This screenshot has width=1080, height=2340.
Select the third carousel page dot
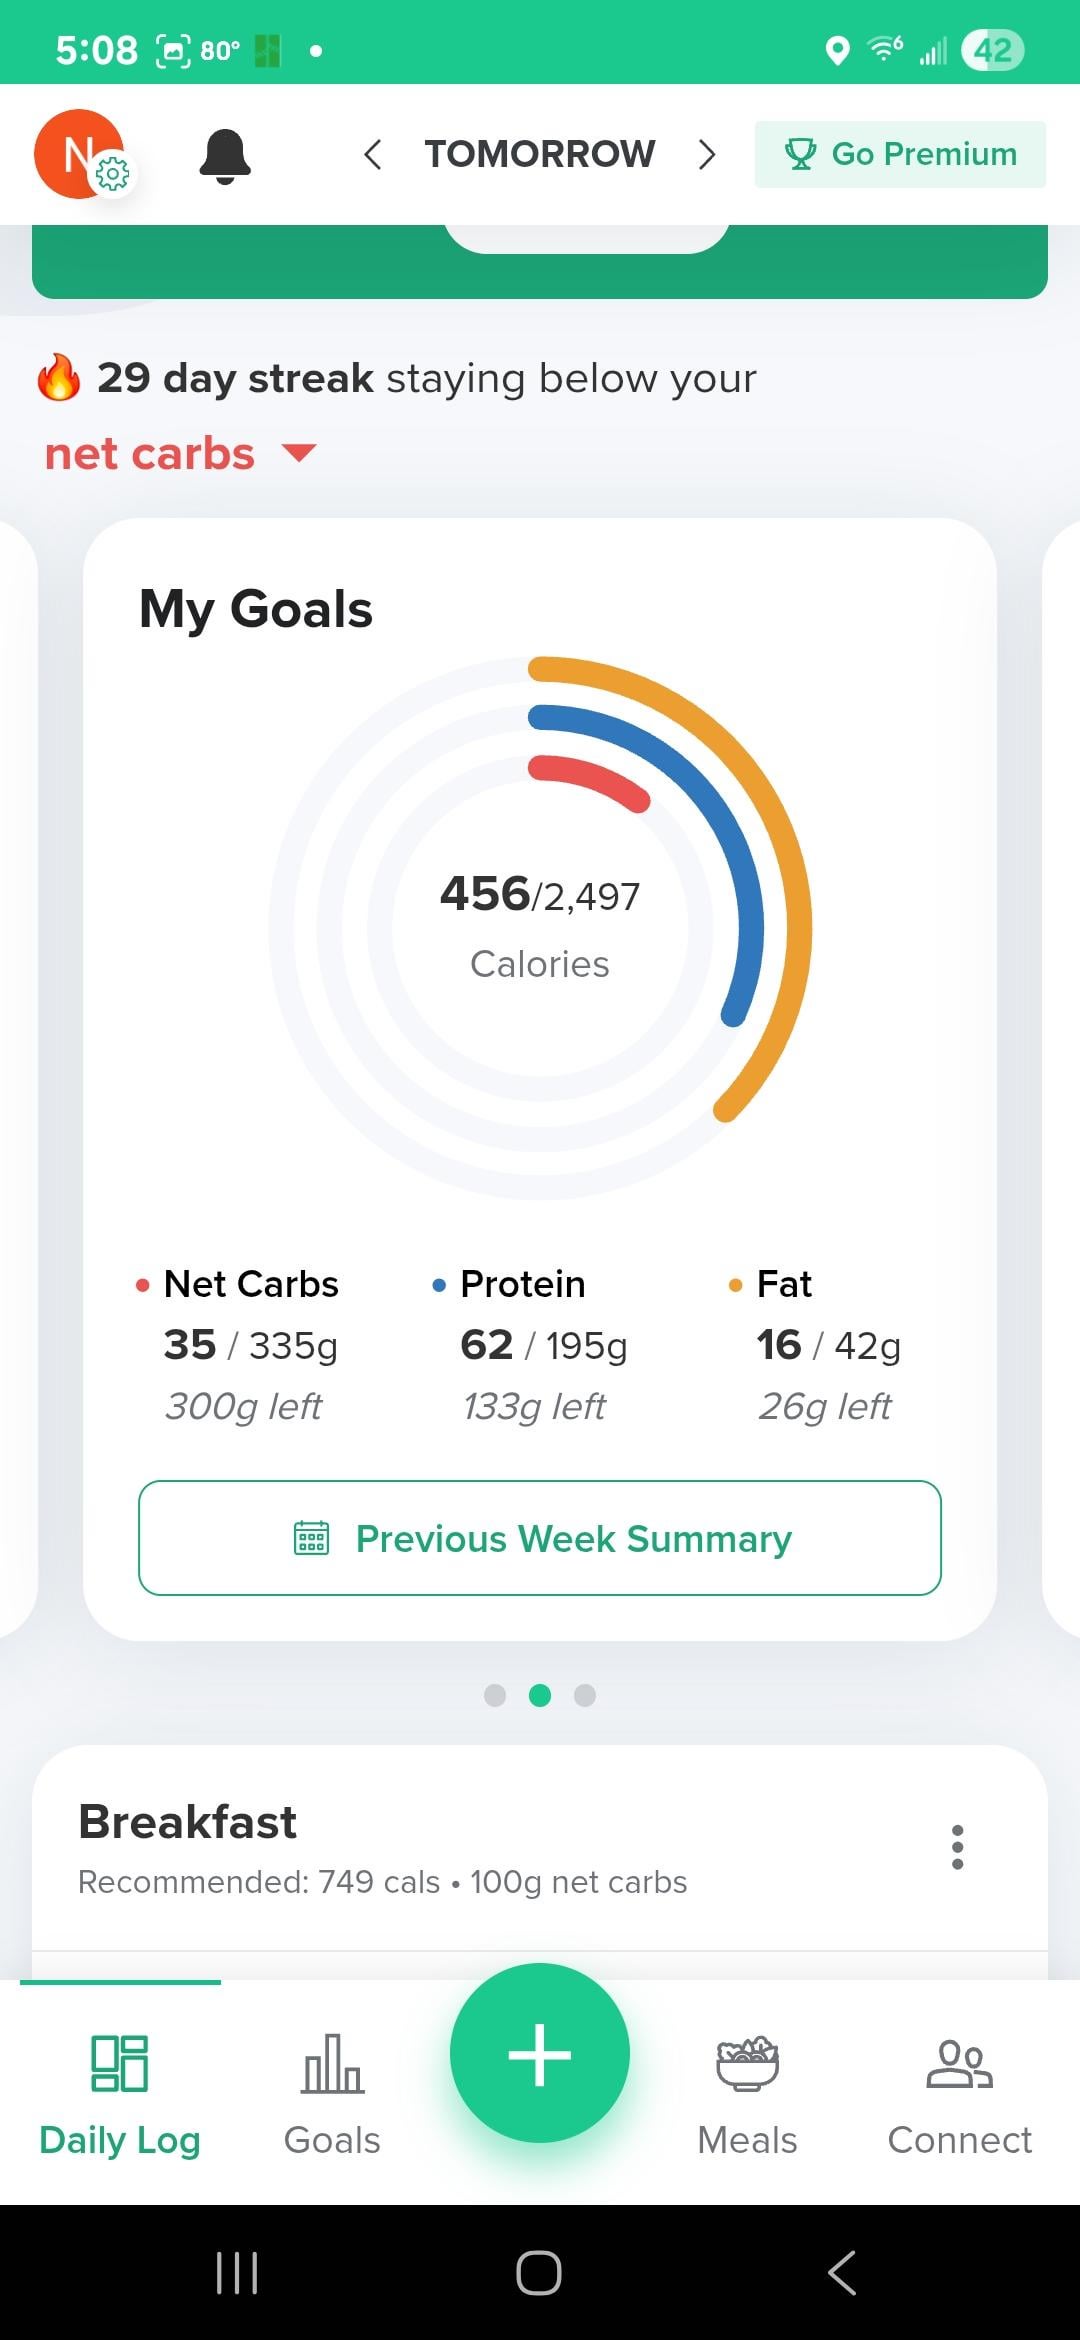[x=585, y=1695]
